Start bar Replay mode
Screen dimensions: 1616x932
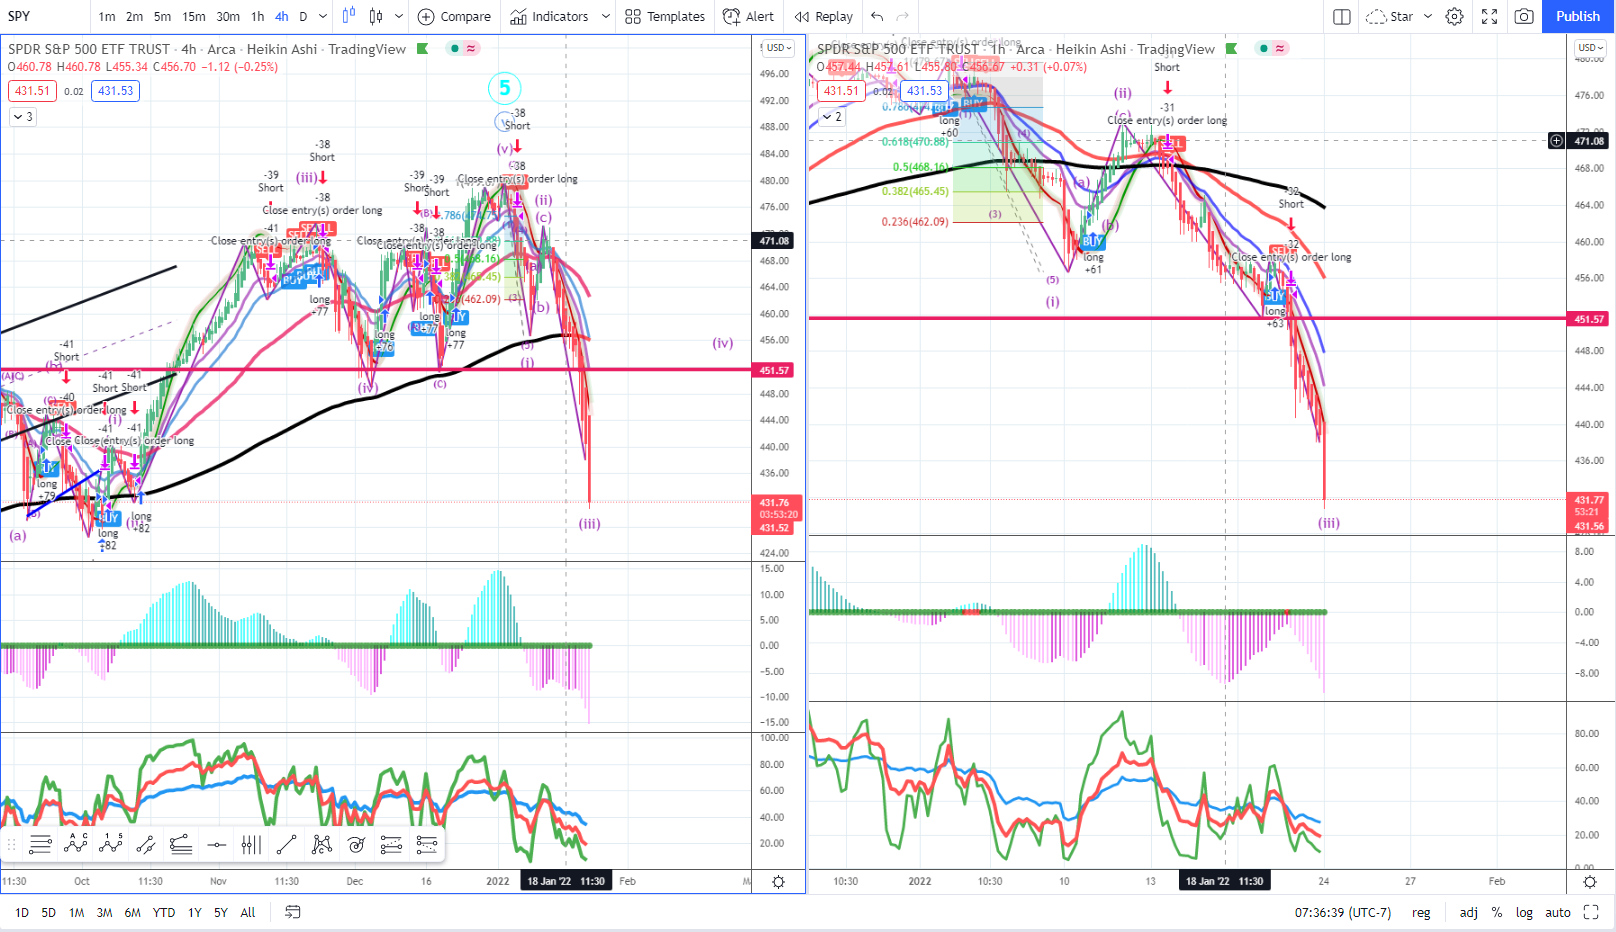tap(824, 16)
